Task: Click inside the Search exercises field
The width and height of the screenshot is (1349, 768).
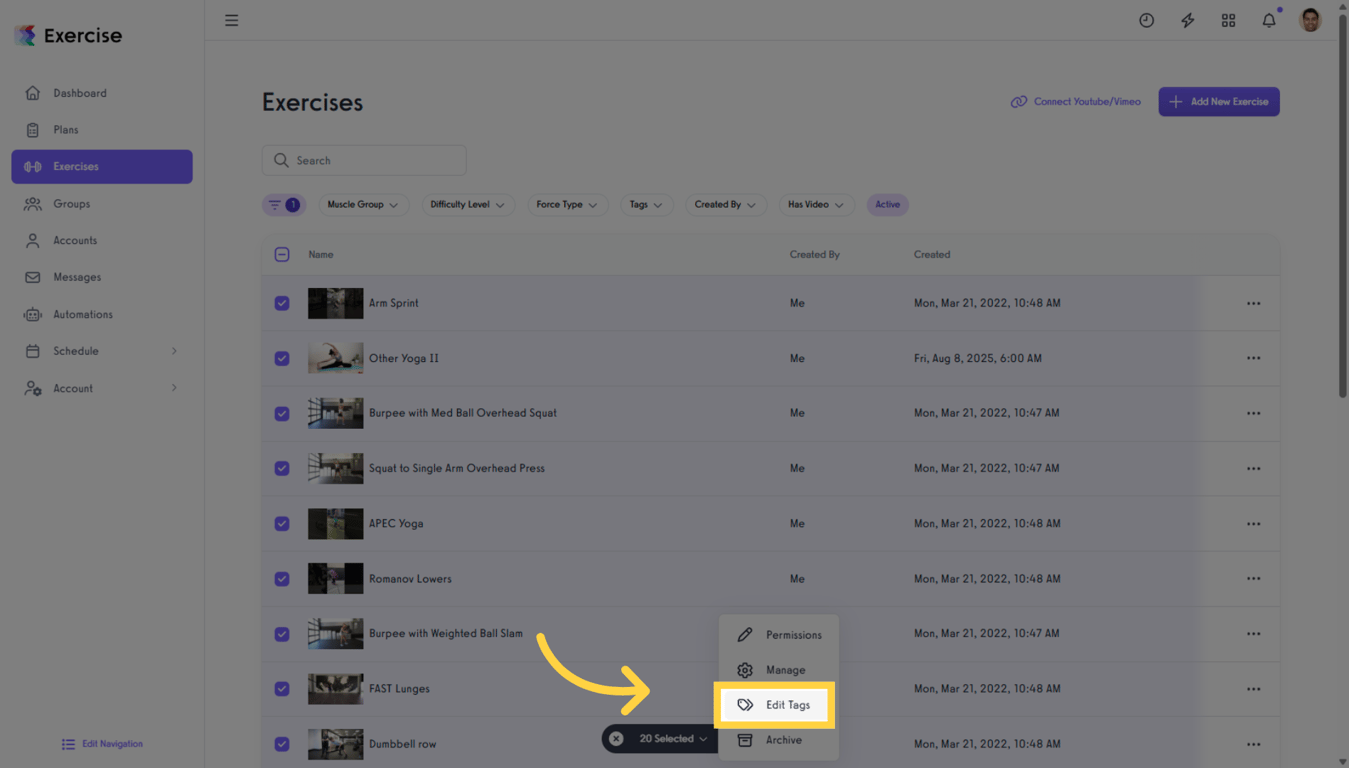Action: pyautogui.click(x=364, y=160)
